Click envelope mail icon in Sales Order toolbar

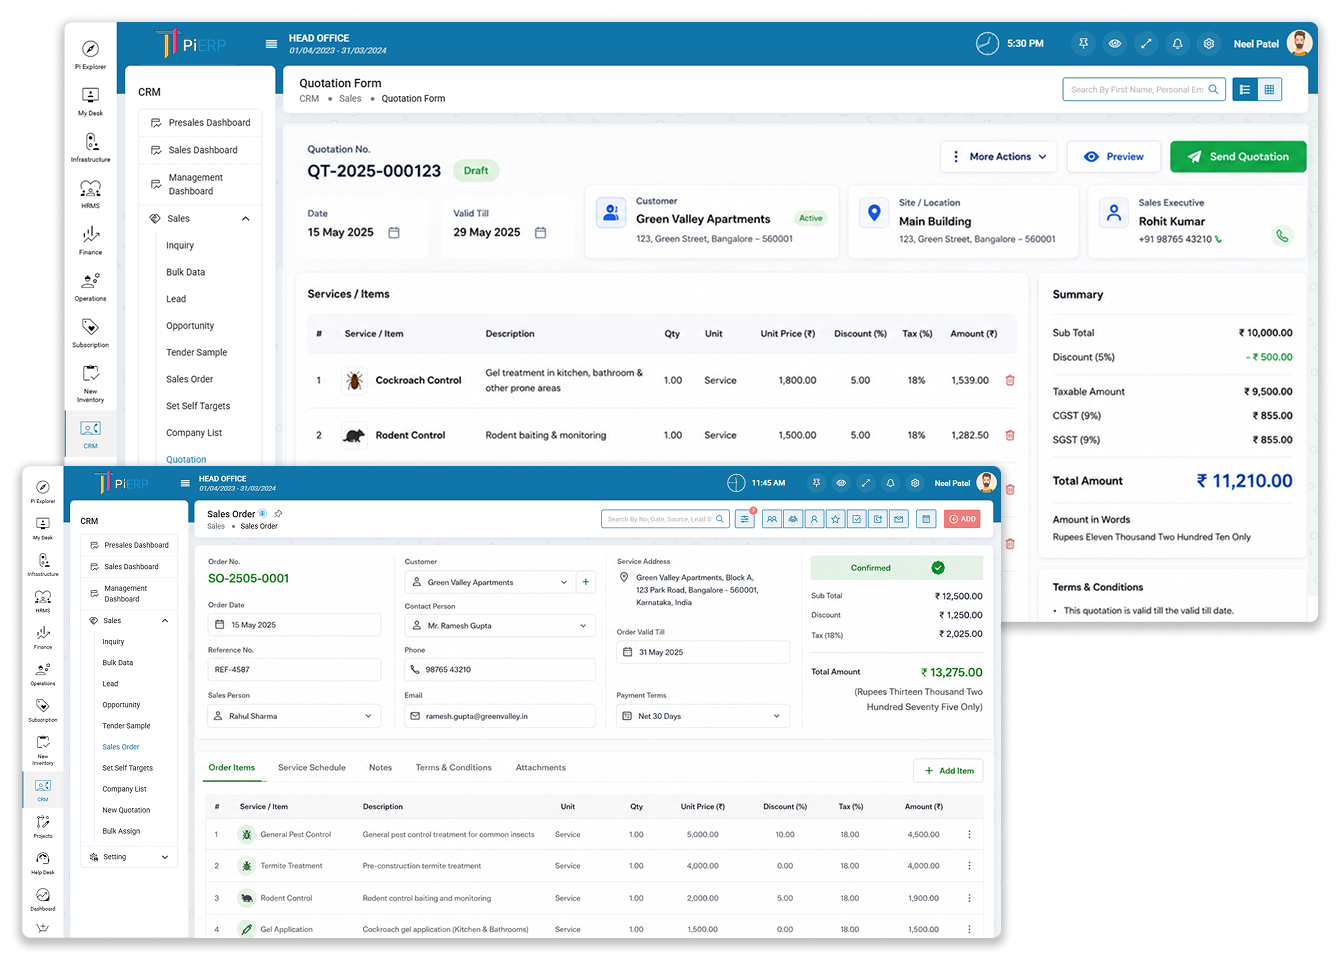pos(899,519)
